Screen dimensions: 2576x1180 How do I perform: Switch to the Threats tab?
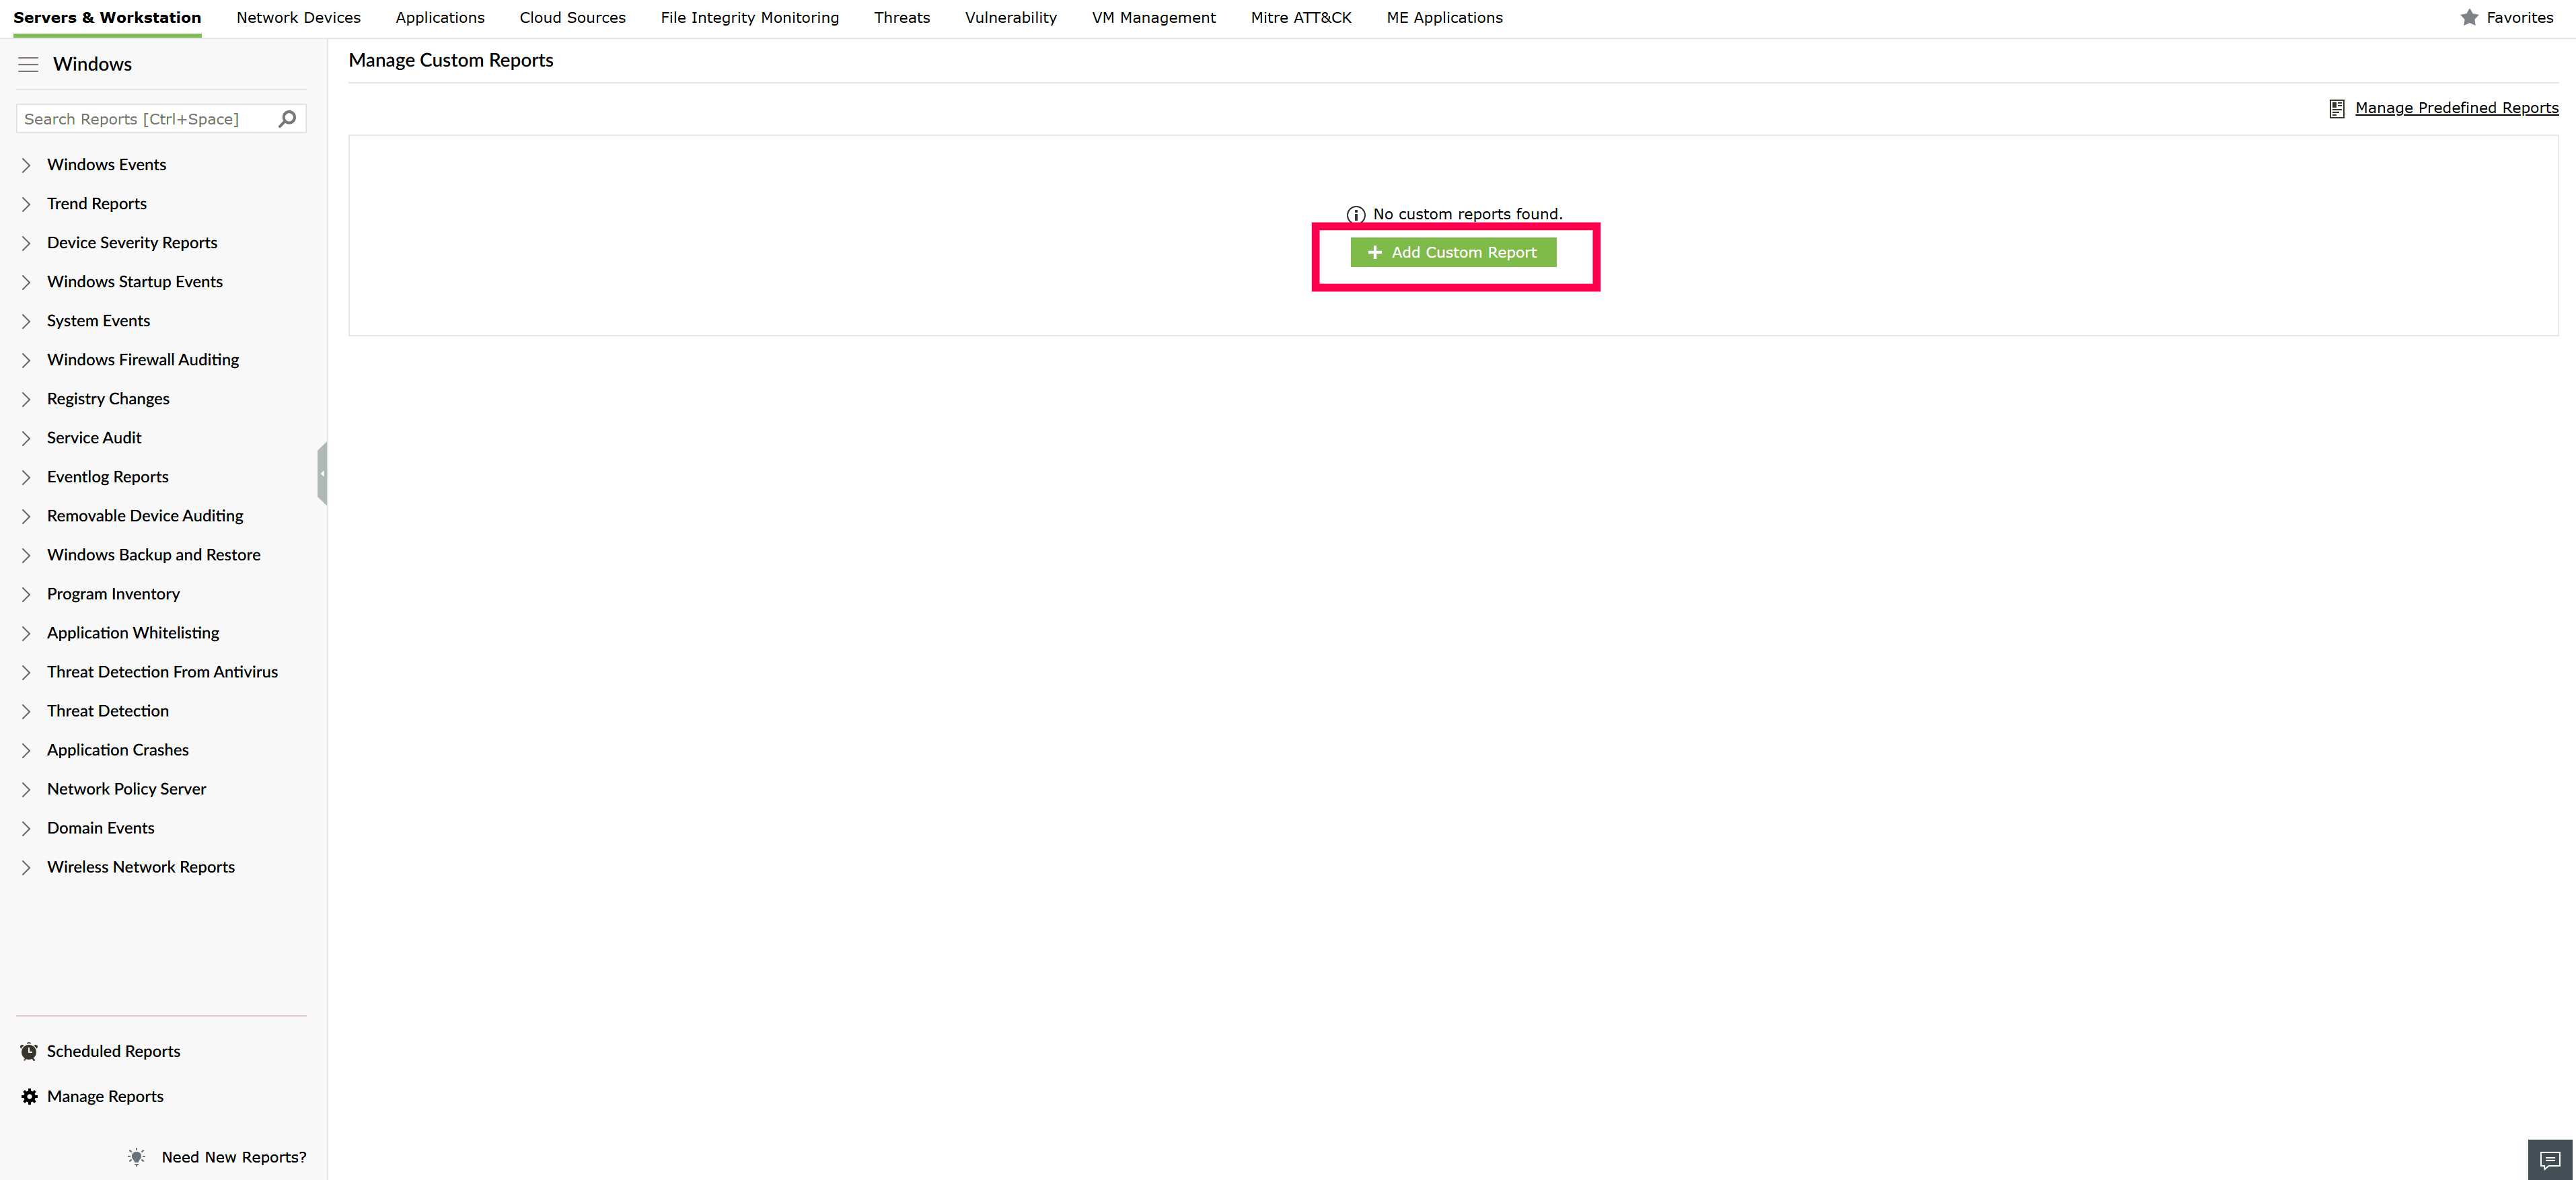pos(901,17)
